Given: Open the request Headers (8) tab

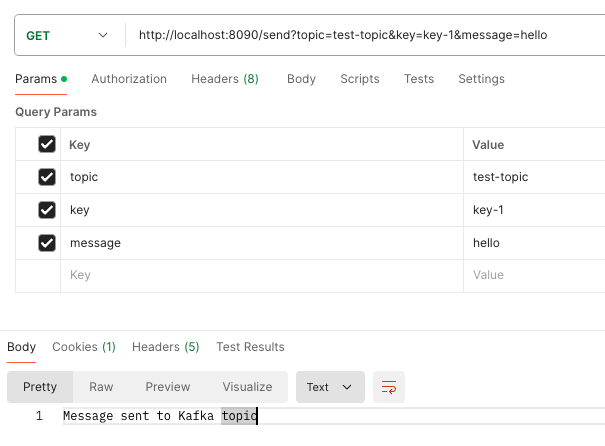Looking at the screenshot, I should click(225, 79).
